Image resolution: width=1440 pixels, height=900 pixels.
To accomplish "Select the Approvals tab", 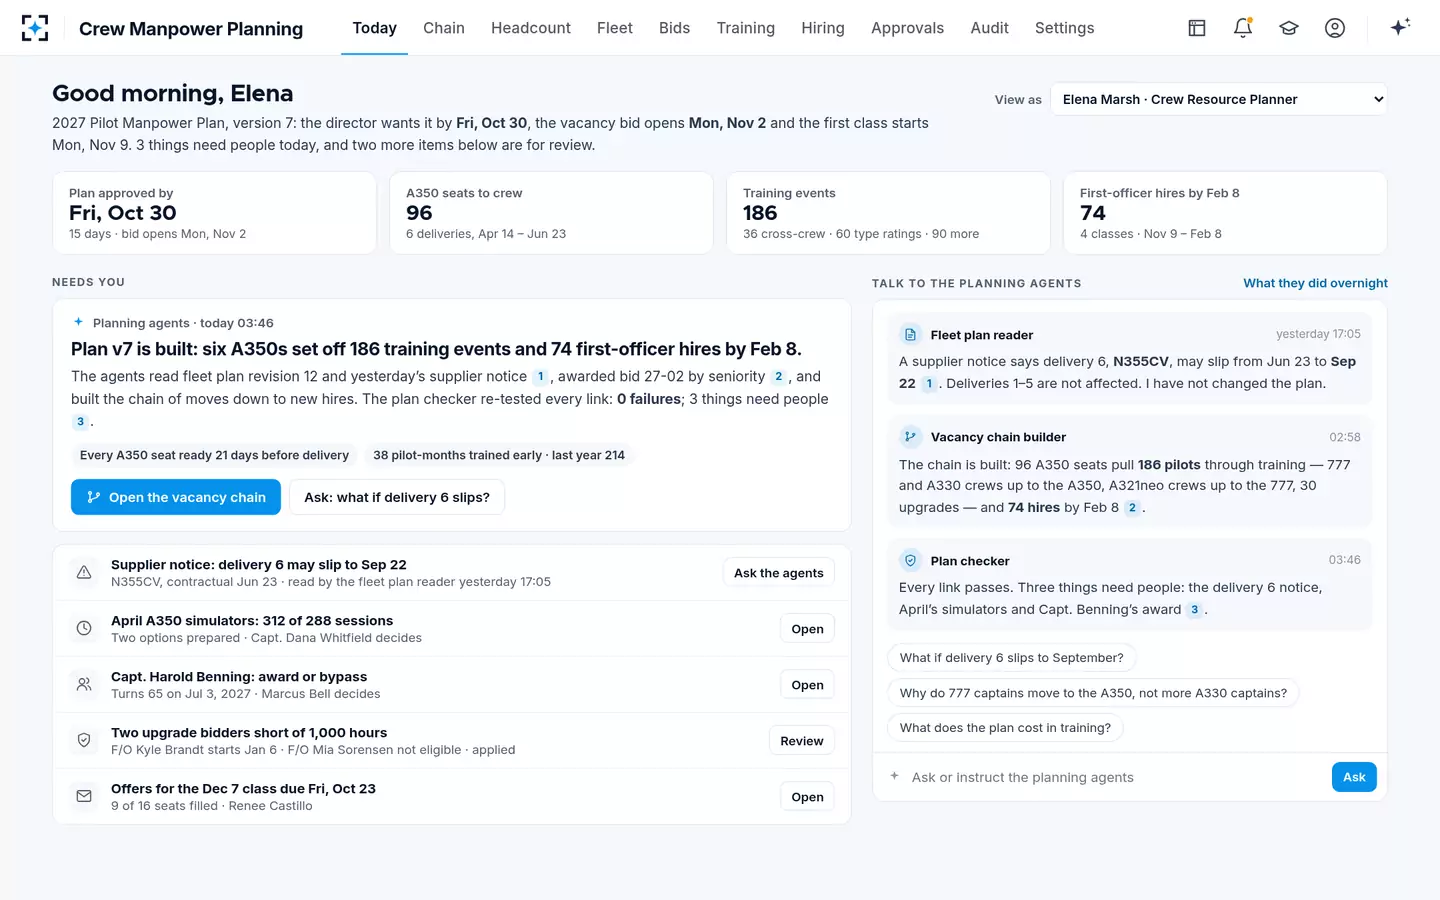I will pyautogui.click(x=907, y=28).
